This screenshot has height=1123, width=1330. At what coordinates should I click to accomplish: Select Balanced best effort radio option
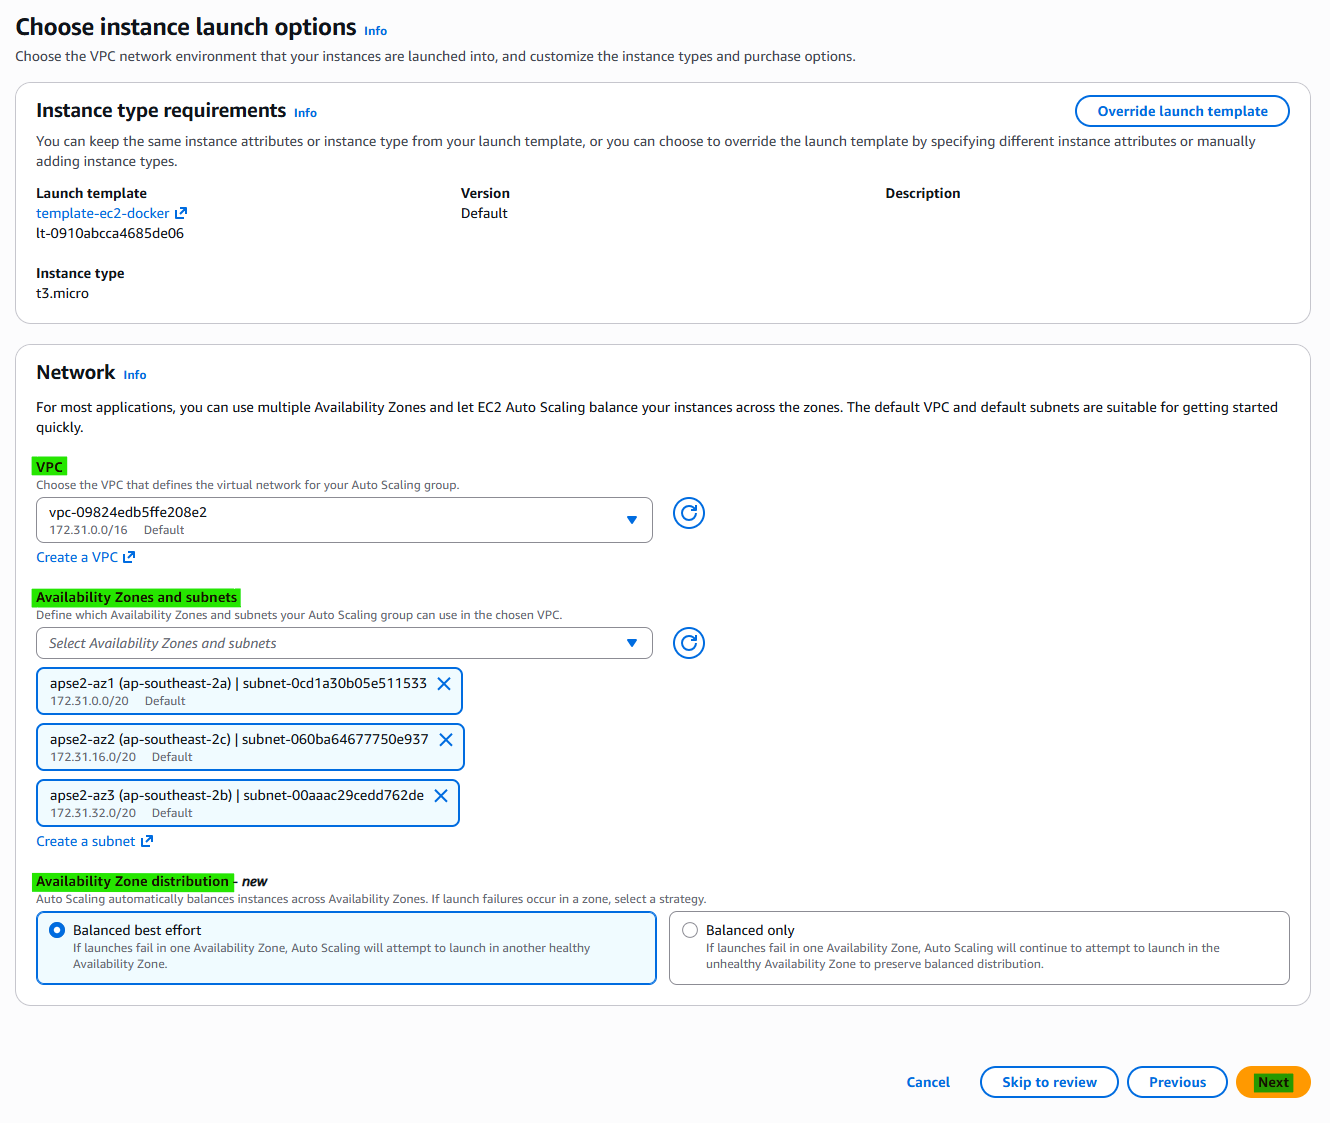(x=57, y=930)
